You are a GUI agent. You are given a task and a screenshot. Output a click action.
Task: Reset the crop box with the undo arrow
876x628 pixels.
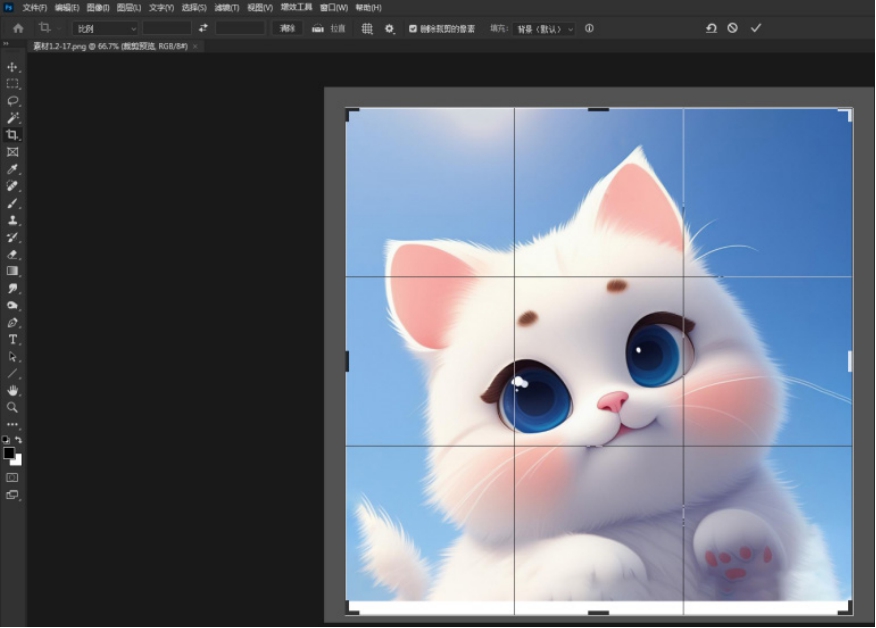coord(711,28)
